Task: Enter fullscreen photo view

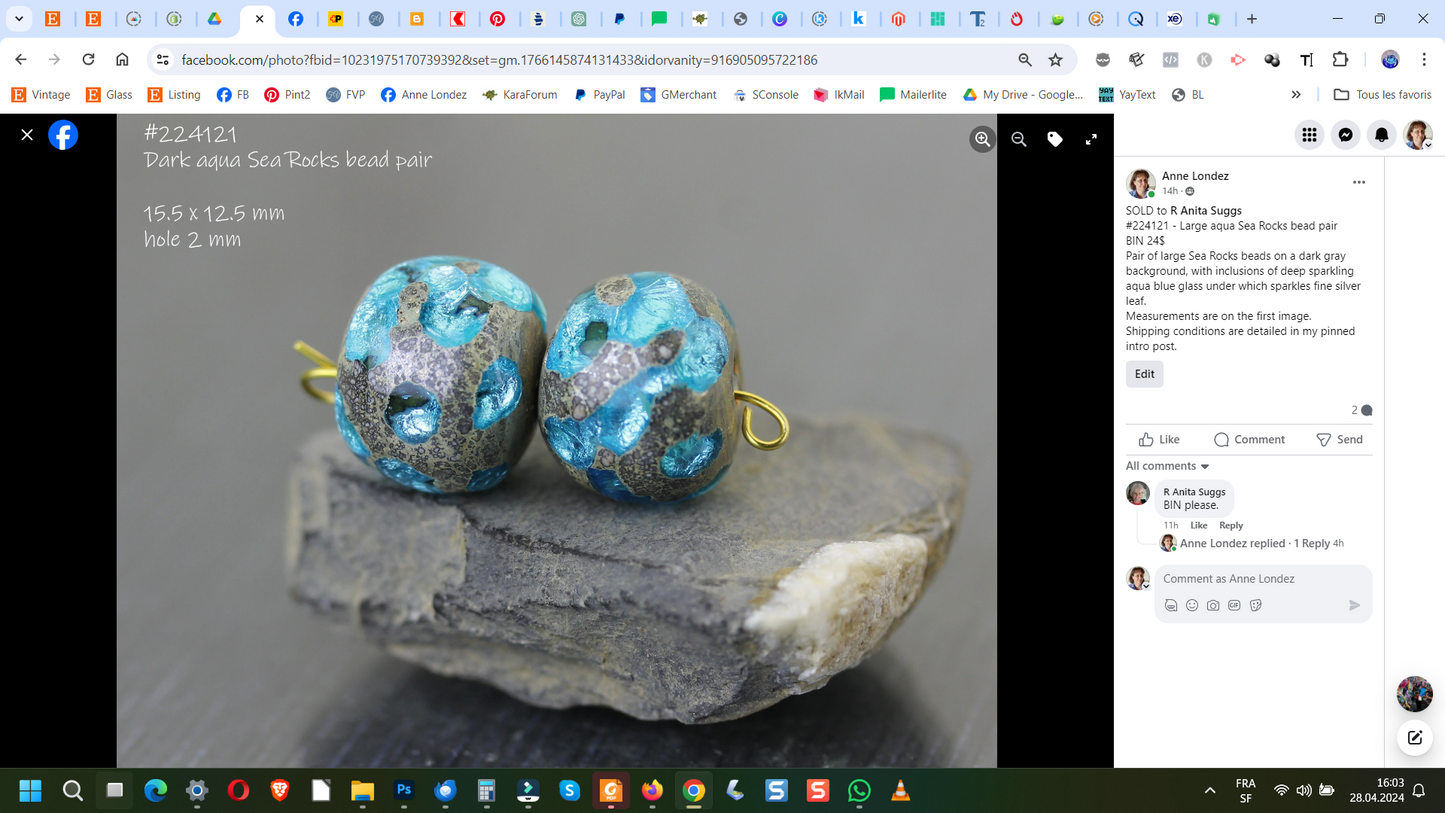Action: pyautogui.click(x=1091, y=140)
